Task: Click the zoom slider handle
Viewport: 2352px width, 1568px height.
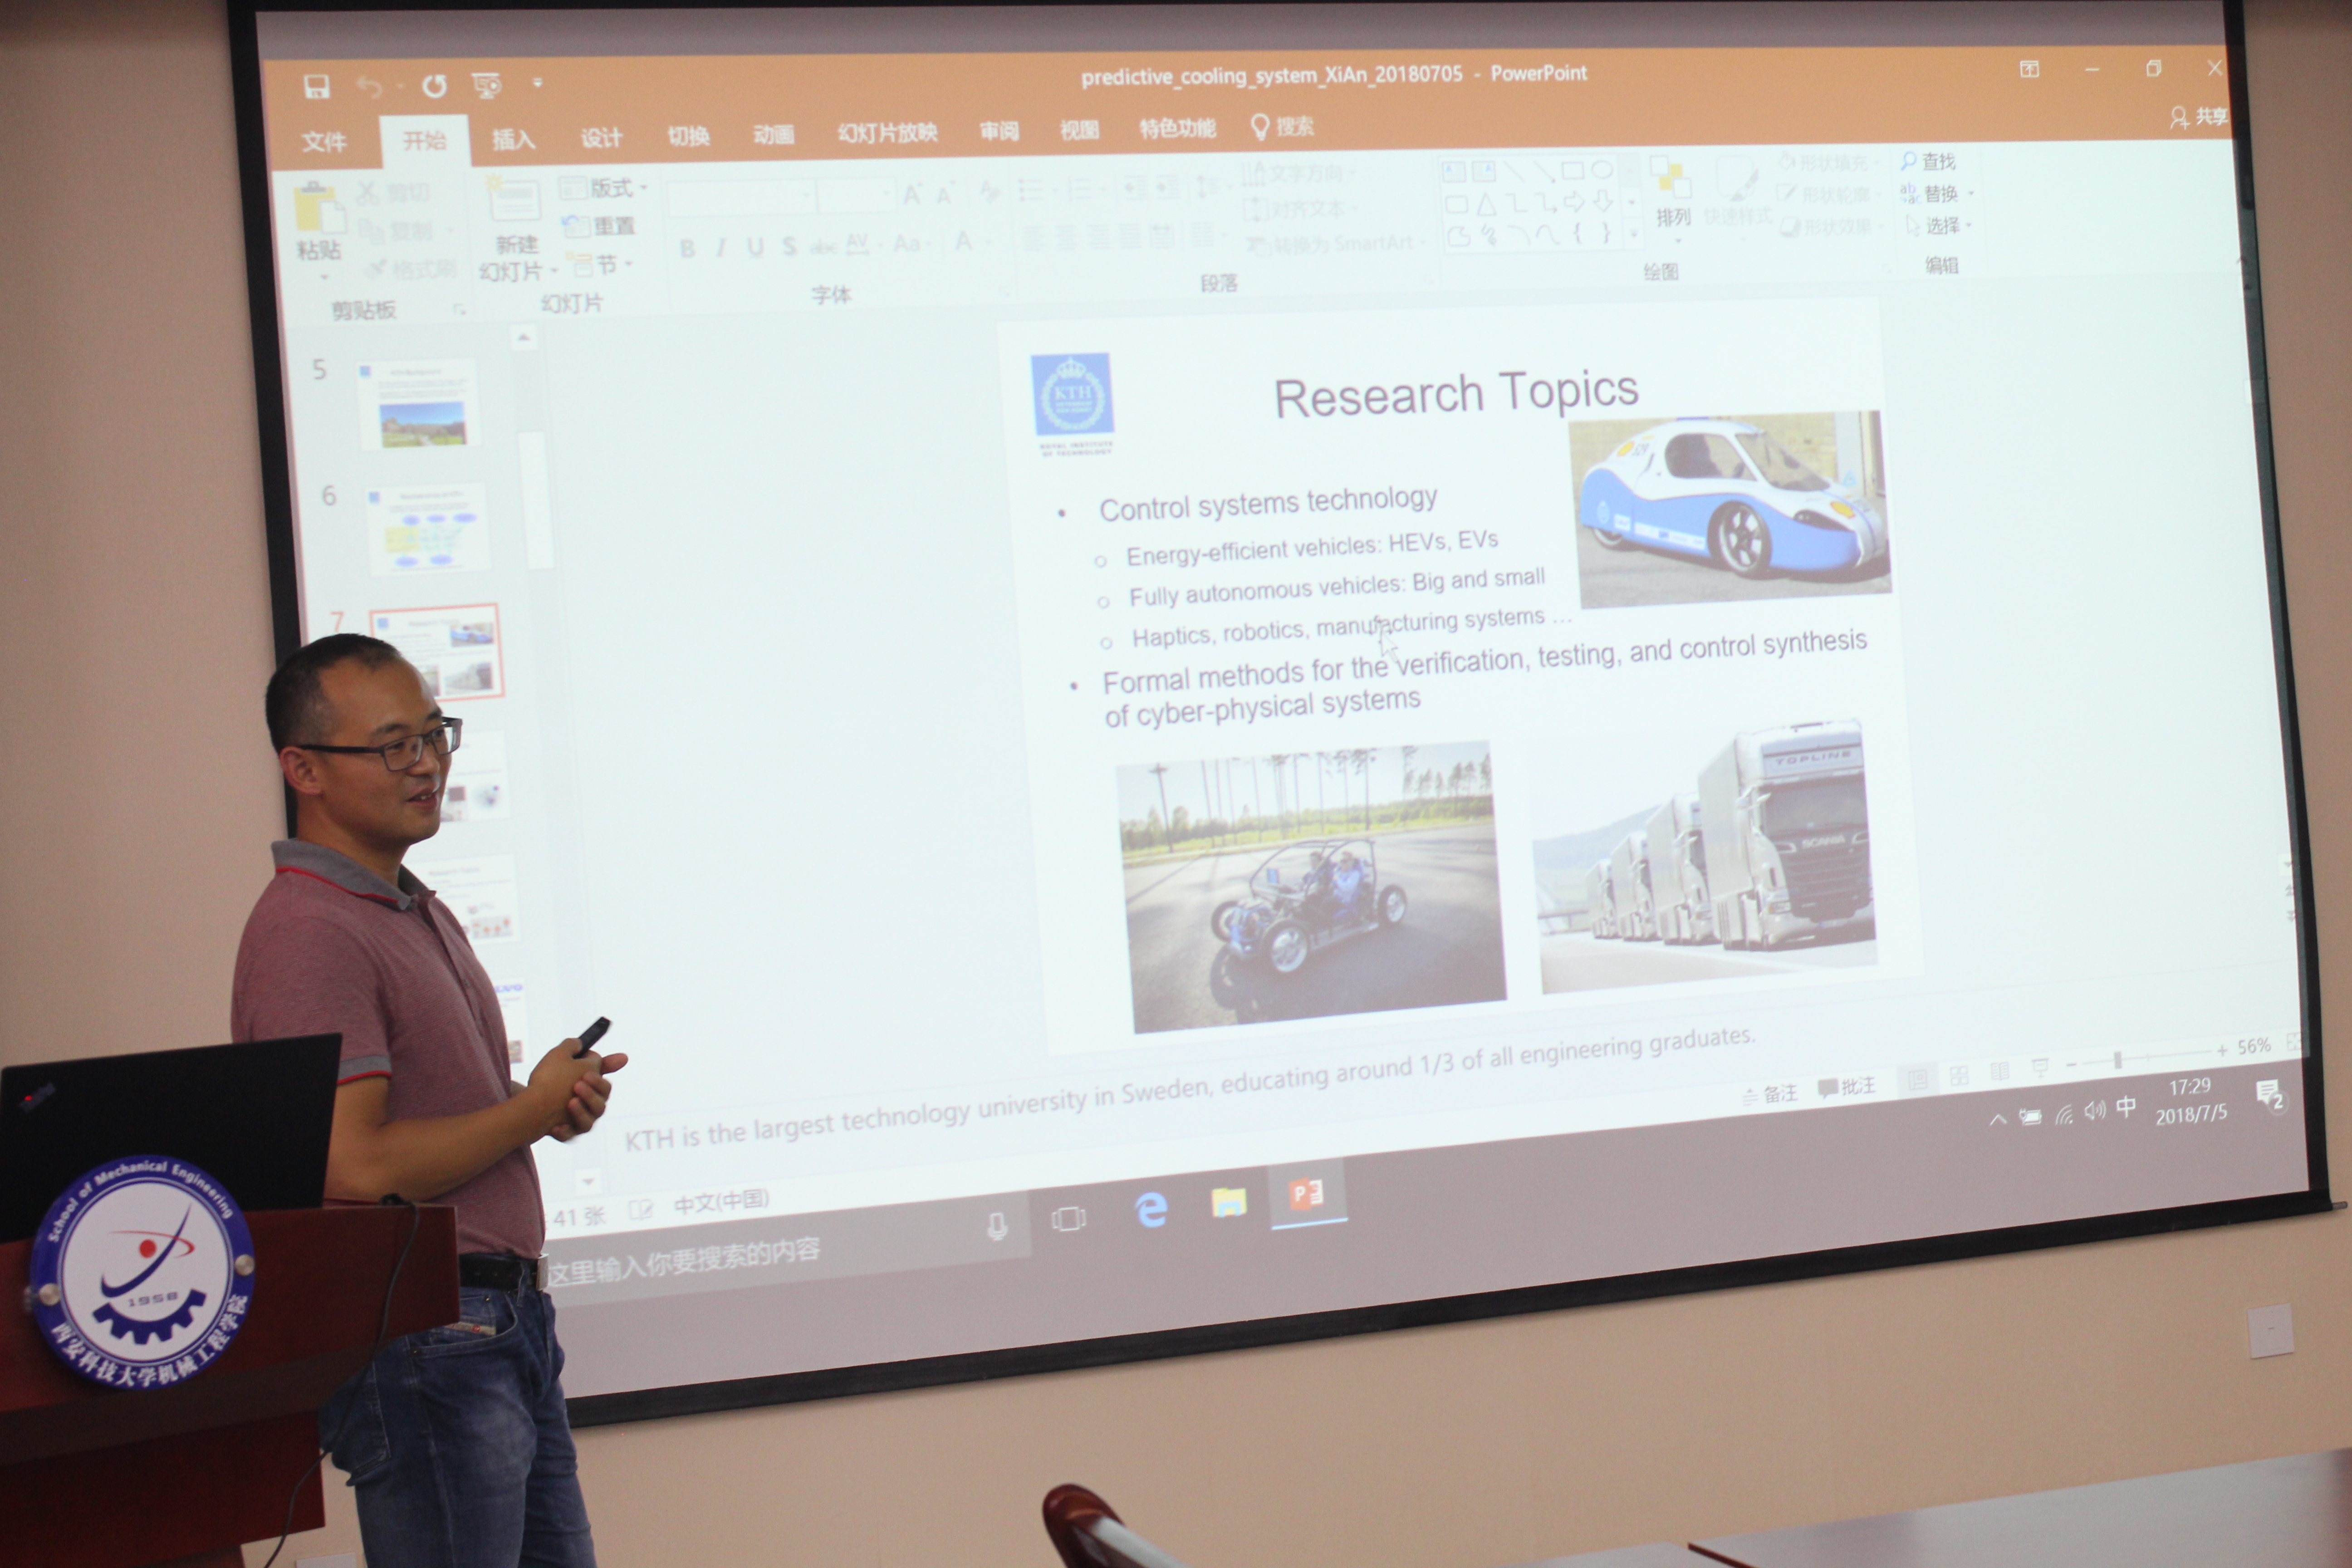Action: (x=2117, y=1060)
